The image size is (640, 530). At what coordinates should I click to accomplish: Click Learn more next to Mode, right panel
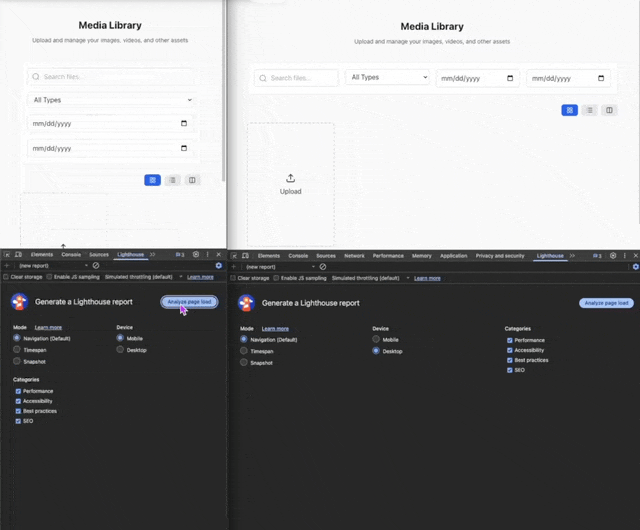pos(275,329)
